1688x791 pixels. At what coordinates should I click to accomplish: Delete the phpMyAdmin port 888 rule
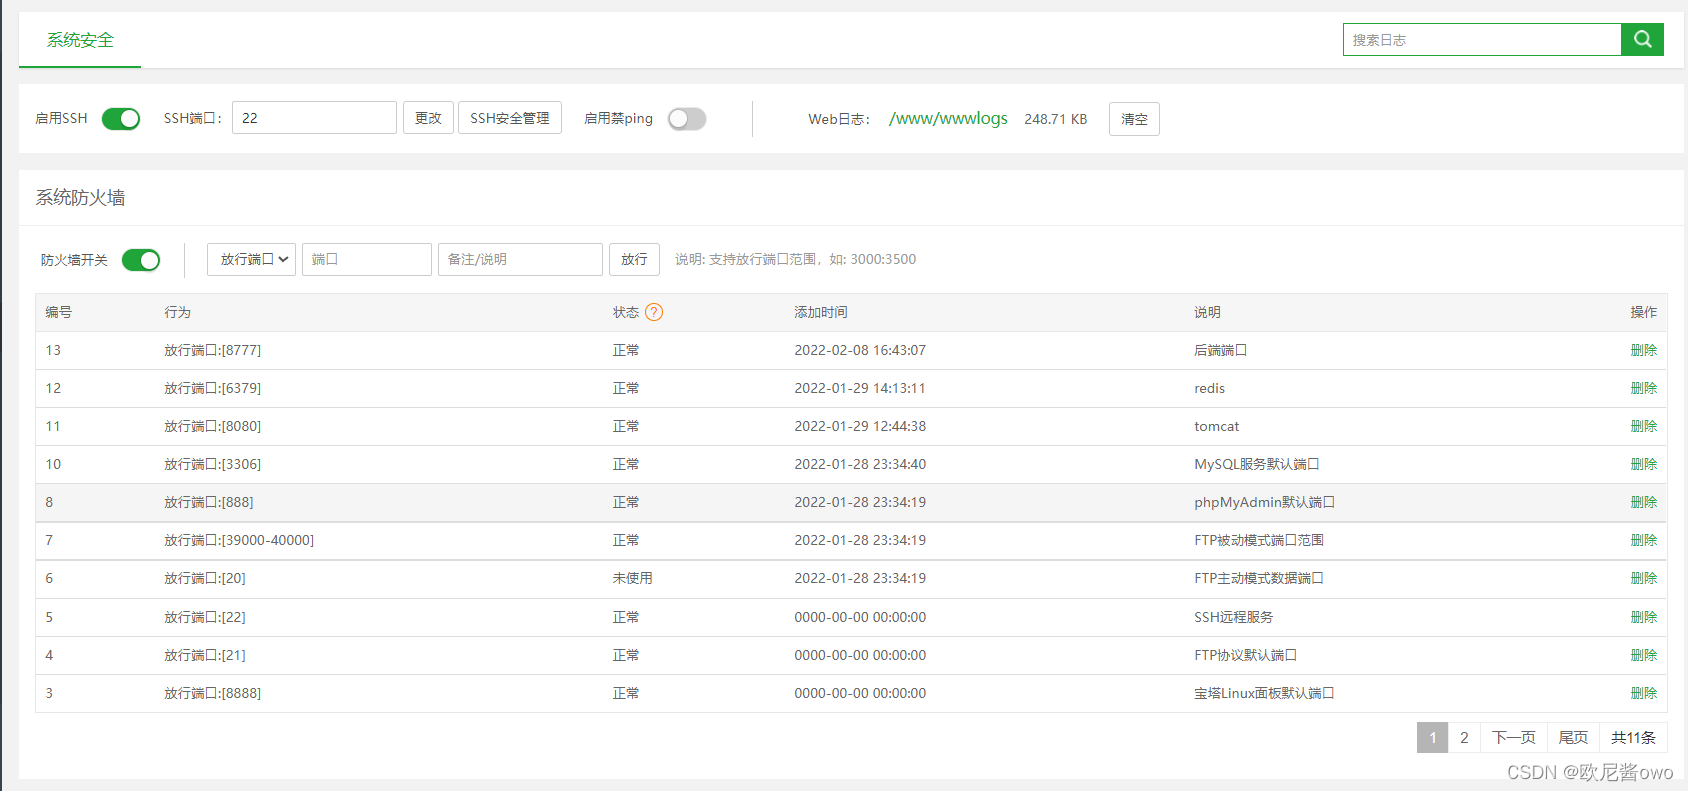(x=1643, y=502)
